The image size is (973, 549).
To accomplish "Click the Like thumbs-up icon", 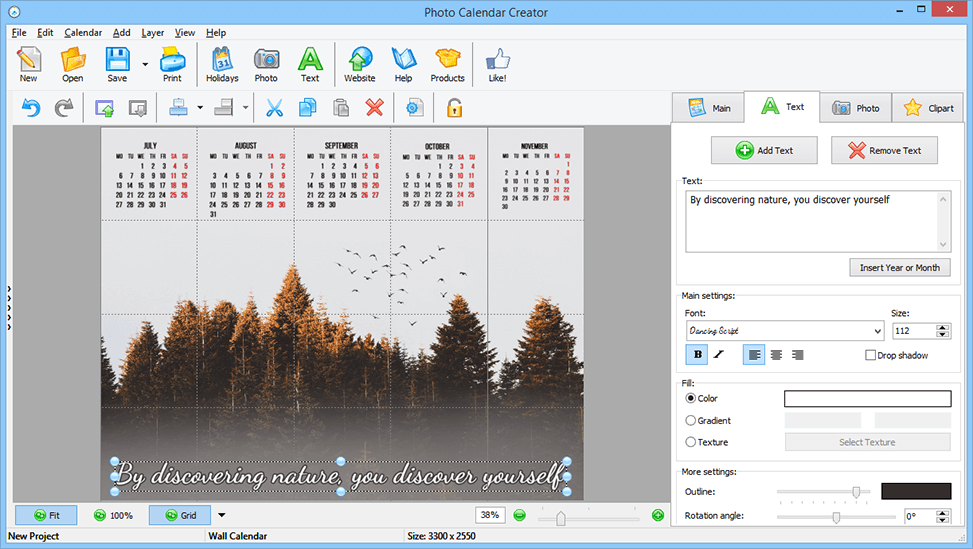I will tap(497, 64).
